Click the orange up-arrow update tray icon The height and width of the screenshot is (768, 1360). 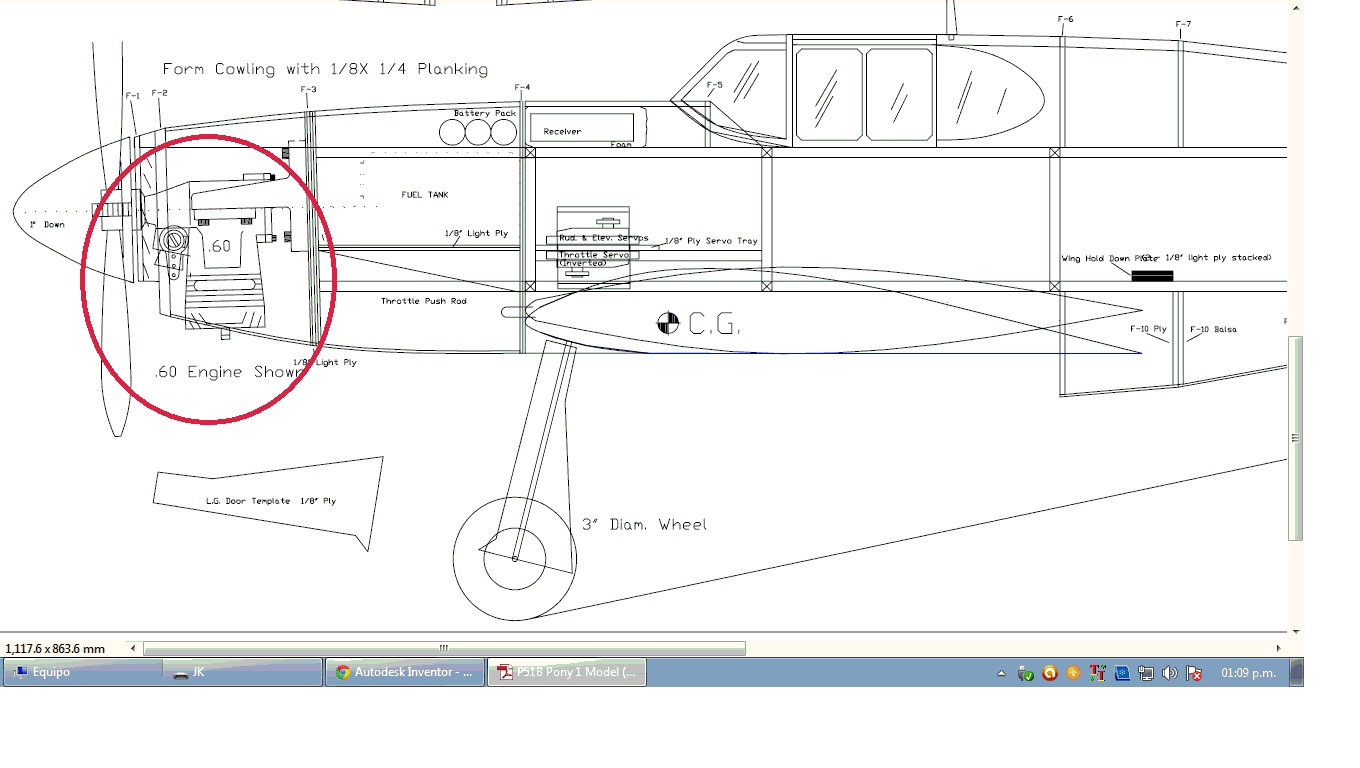point(1073,674)
